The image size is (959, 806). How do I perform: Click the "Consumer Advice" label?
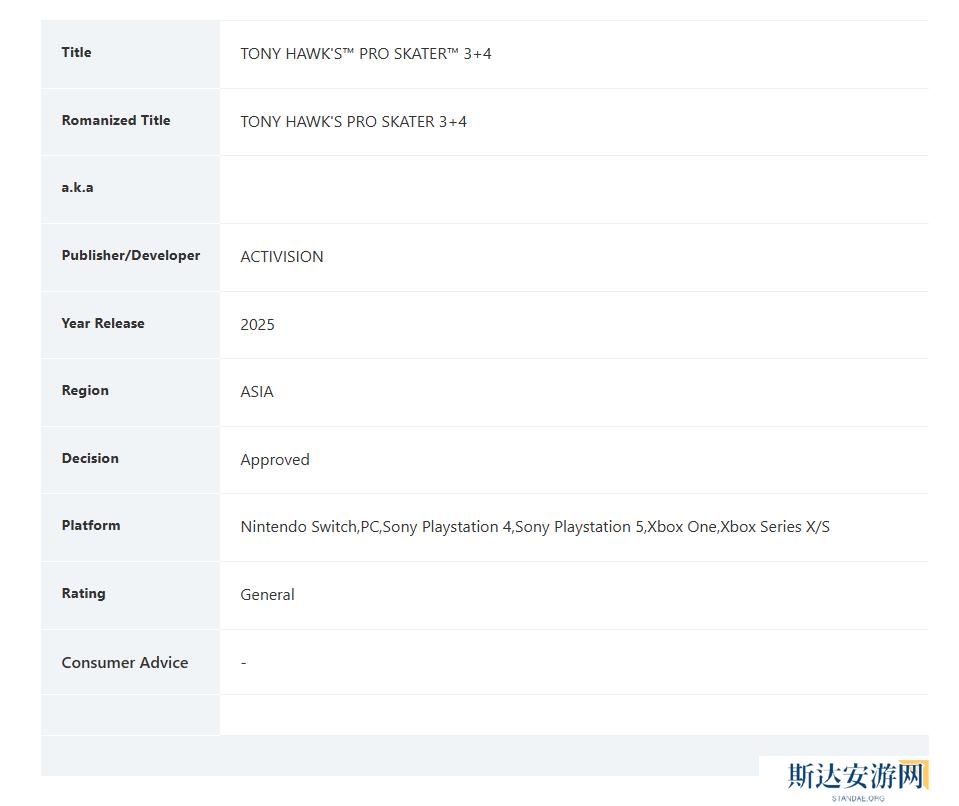(x=125, y=663)
